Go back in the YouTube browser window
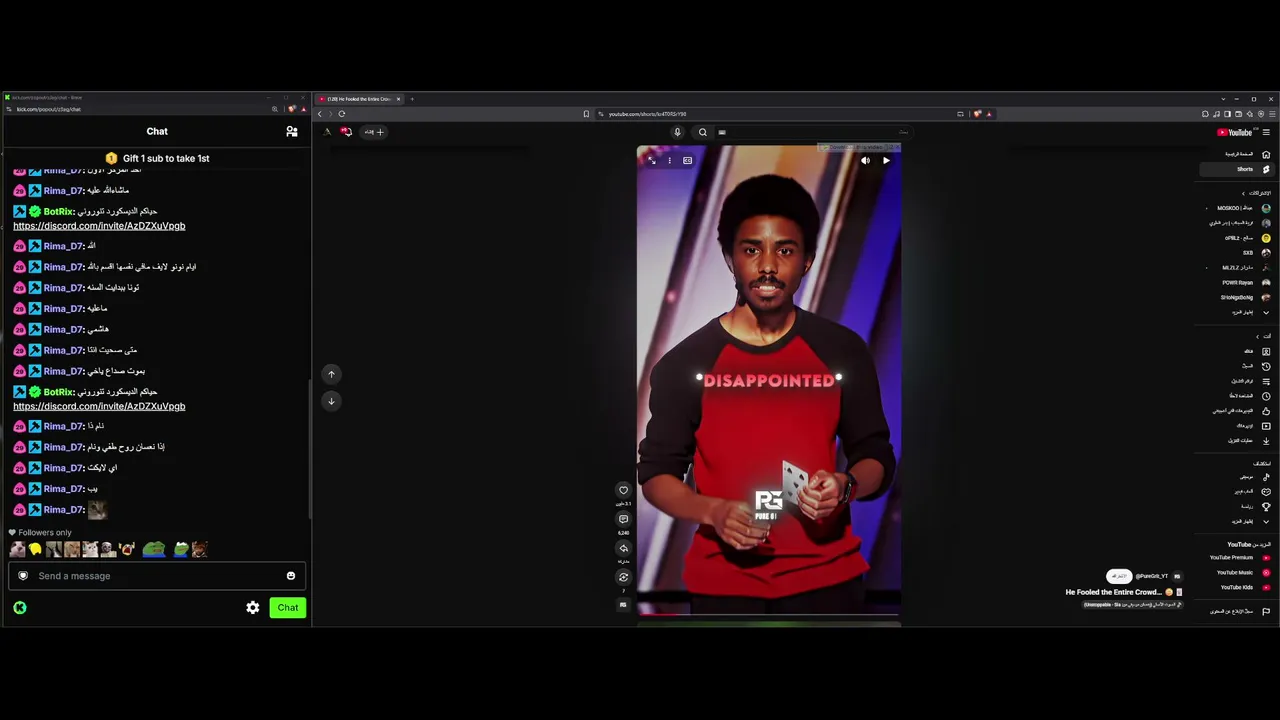The width and height of the screenshot is (1280, 720). 320,114
